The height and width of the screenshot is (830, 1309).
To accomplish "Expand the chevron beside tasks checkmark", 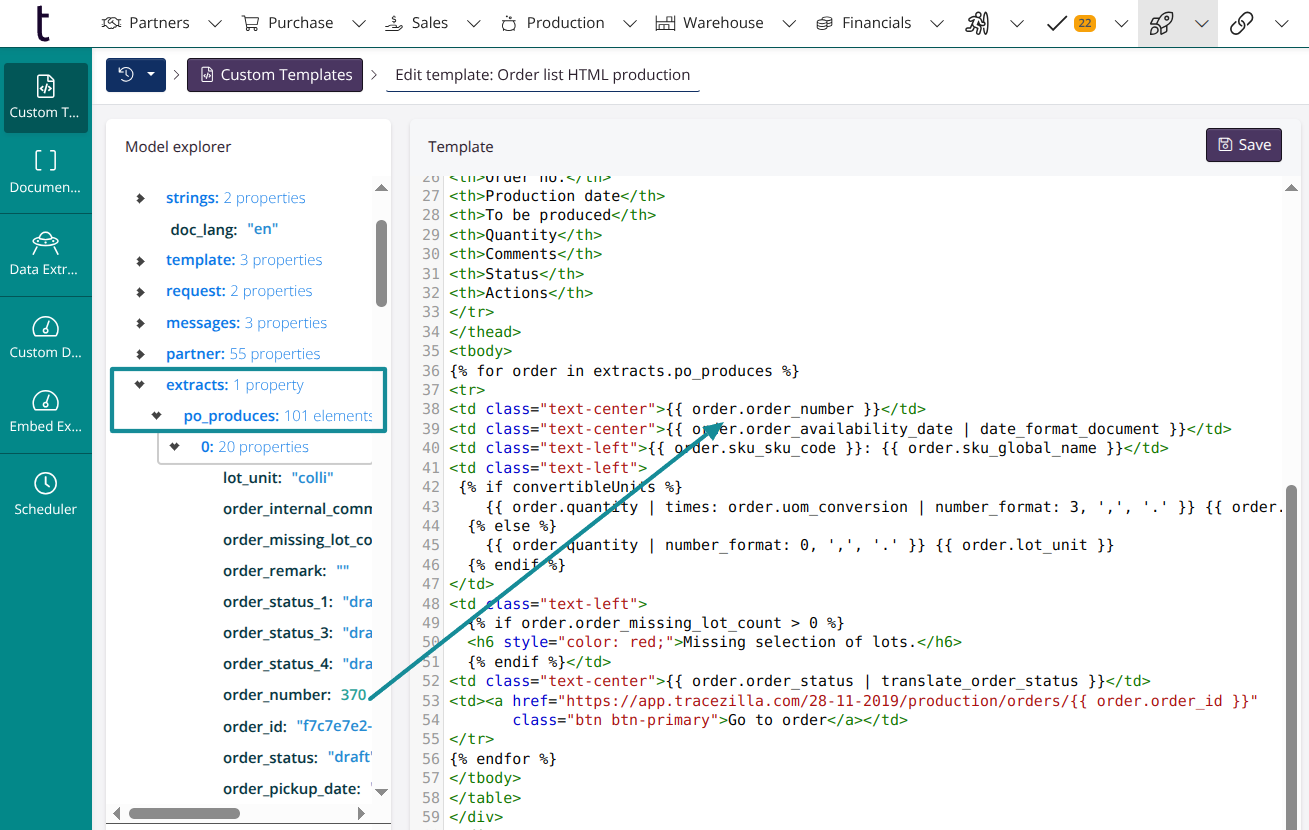I will coord(1121,23).
